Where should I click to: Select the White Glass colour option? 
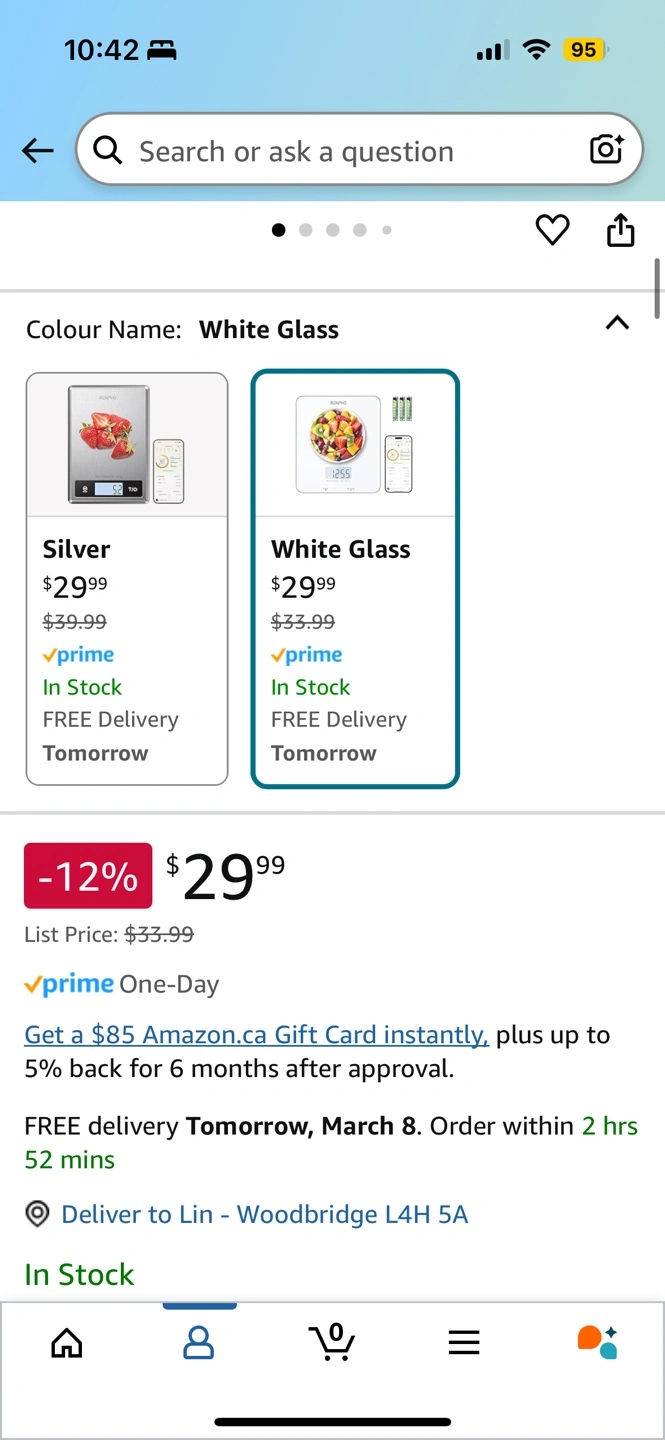coord(355,578)
